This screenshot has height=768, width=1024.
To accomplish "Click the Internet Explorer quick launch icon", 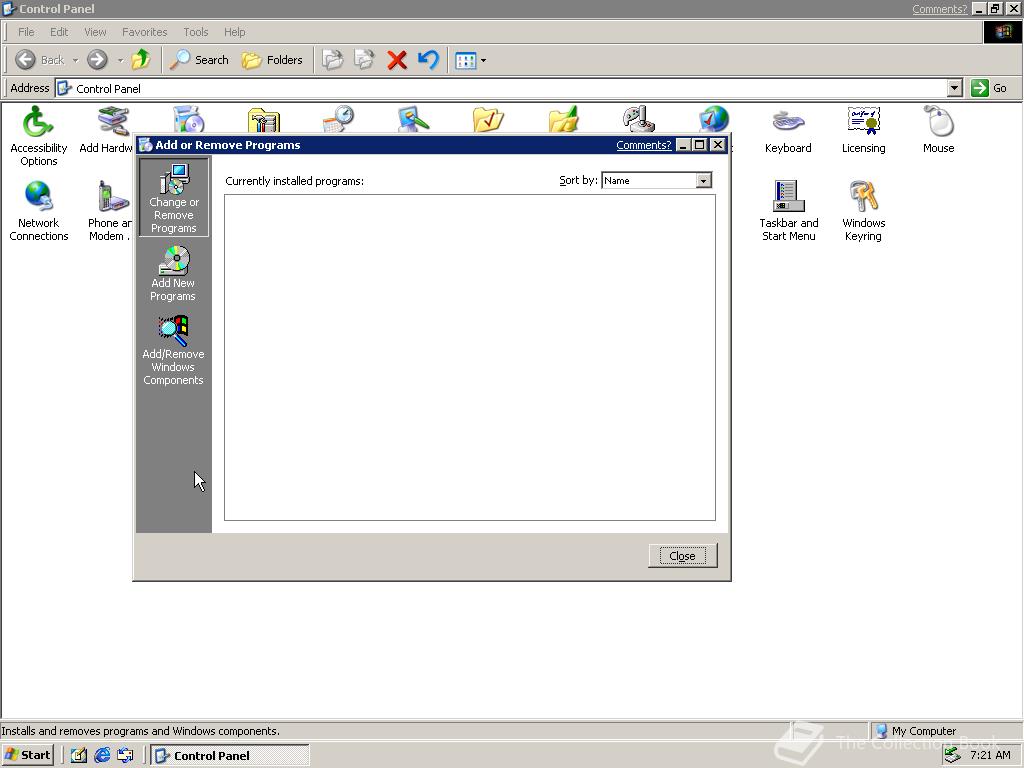I will [102, 756].
